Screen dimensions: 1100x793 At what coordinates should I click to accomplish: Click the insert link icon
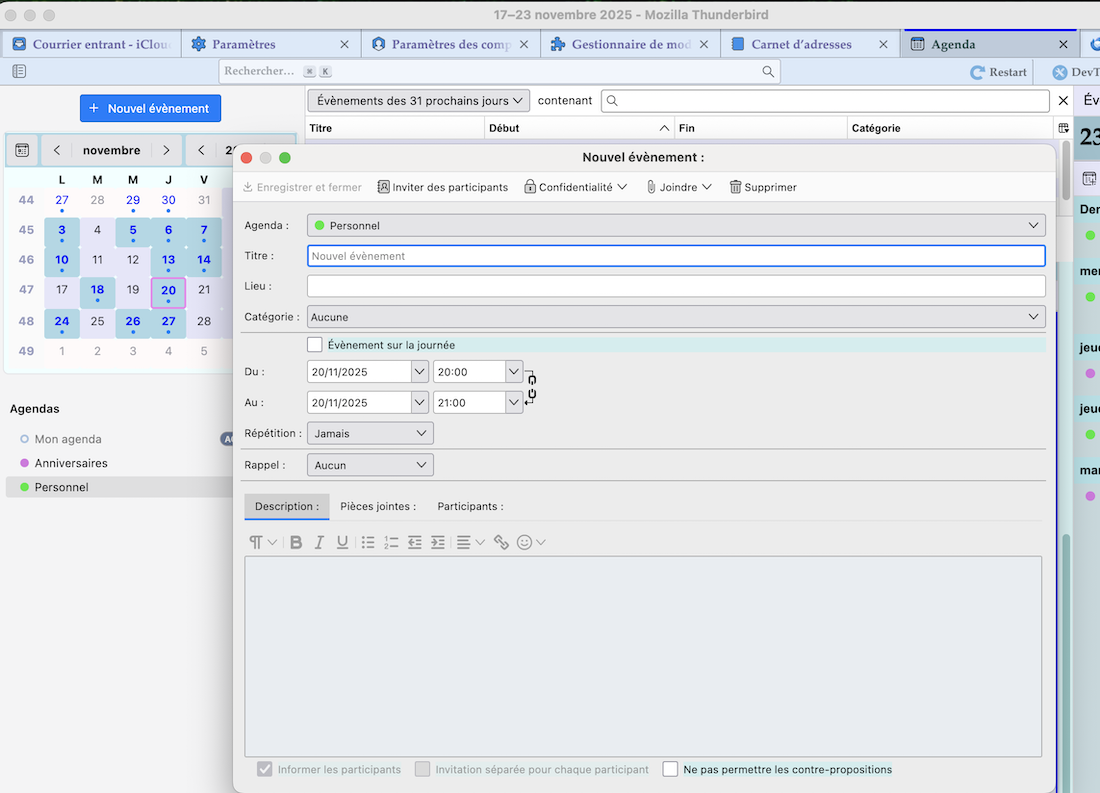pyautogui.click(x=501, y=542)
